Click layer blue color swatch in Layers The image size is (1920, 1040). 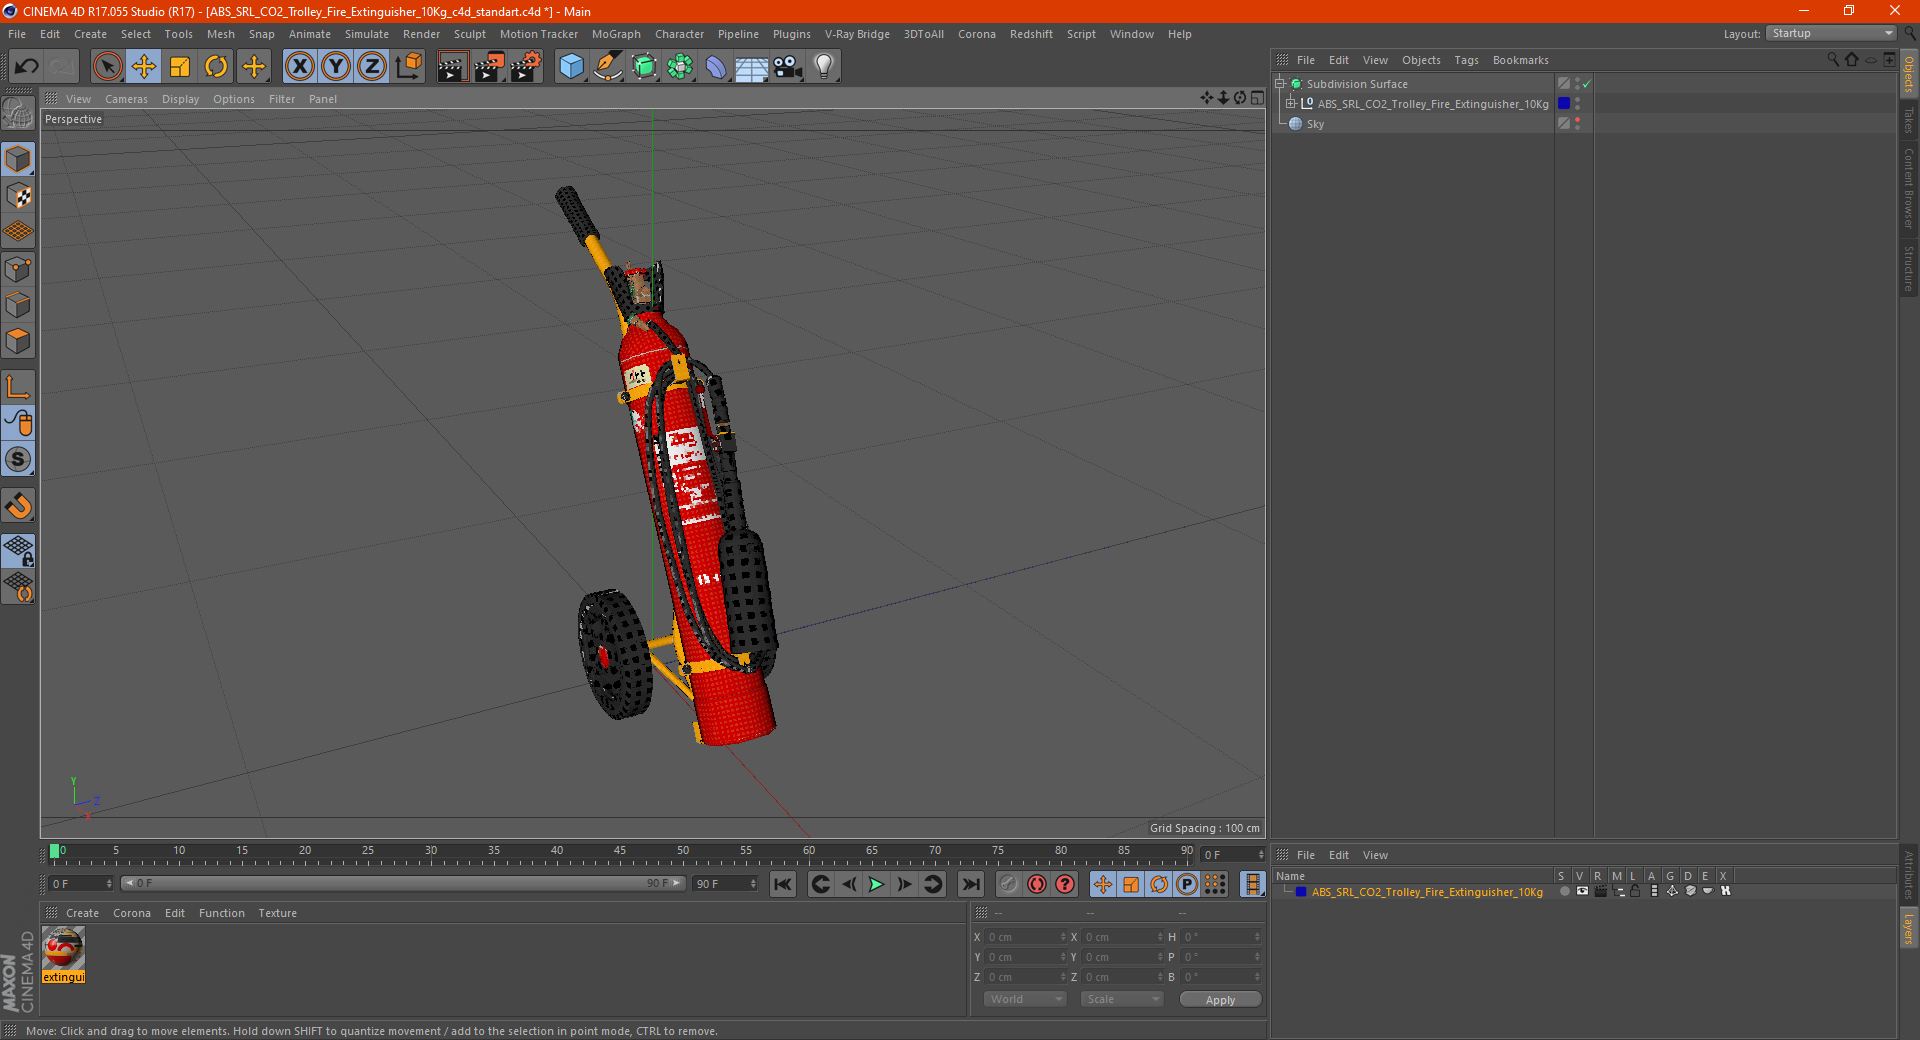1301,892
